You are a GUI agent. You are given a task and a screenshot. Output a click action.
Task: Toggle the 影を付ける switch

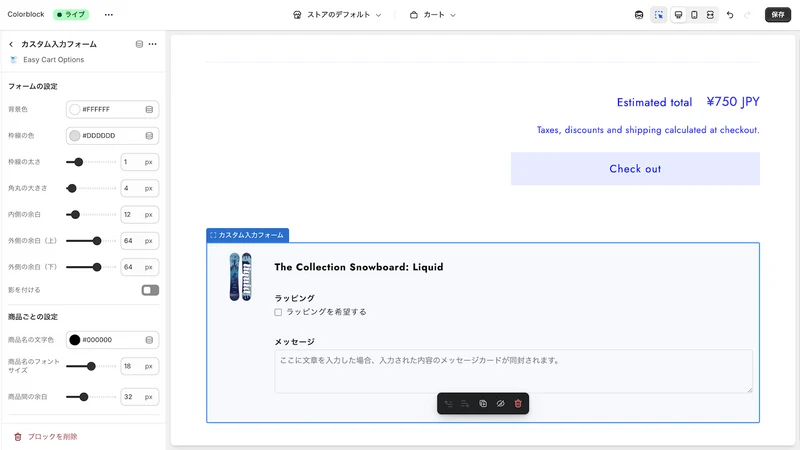150,290
